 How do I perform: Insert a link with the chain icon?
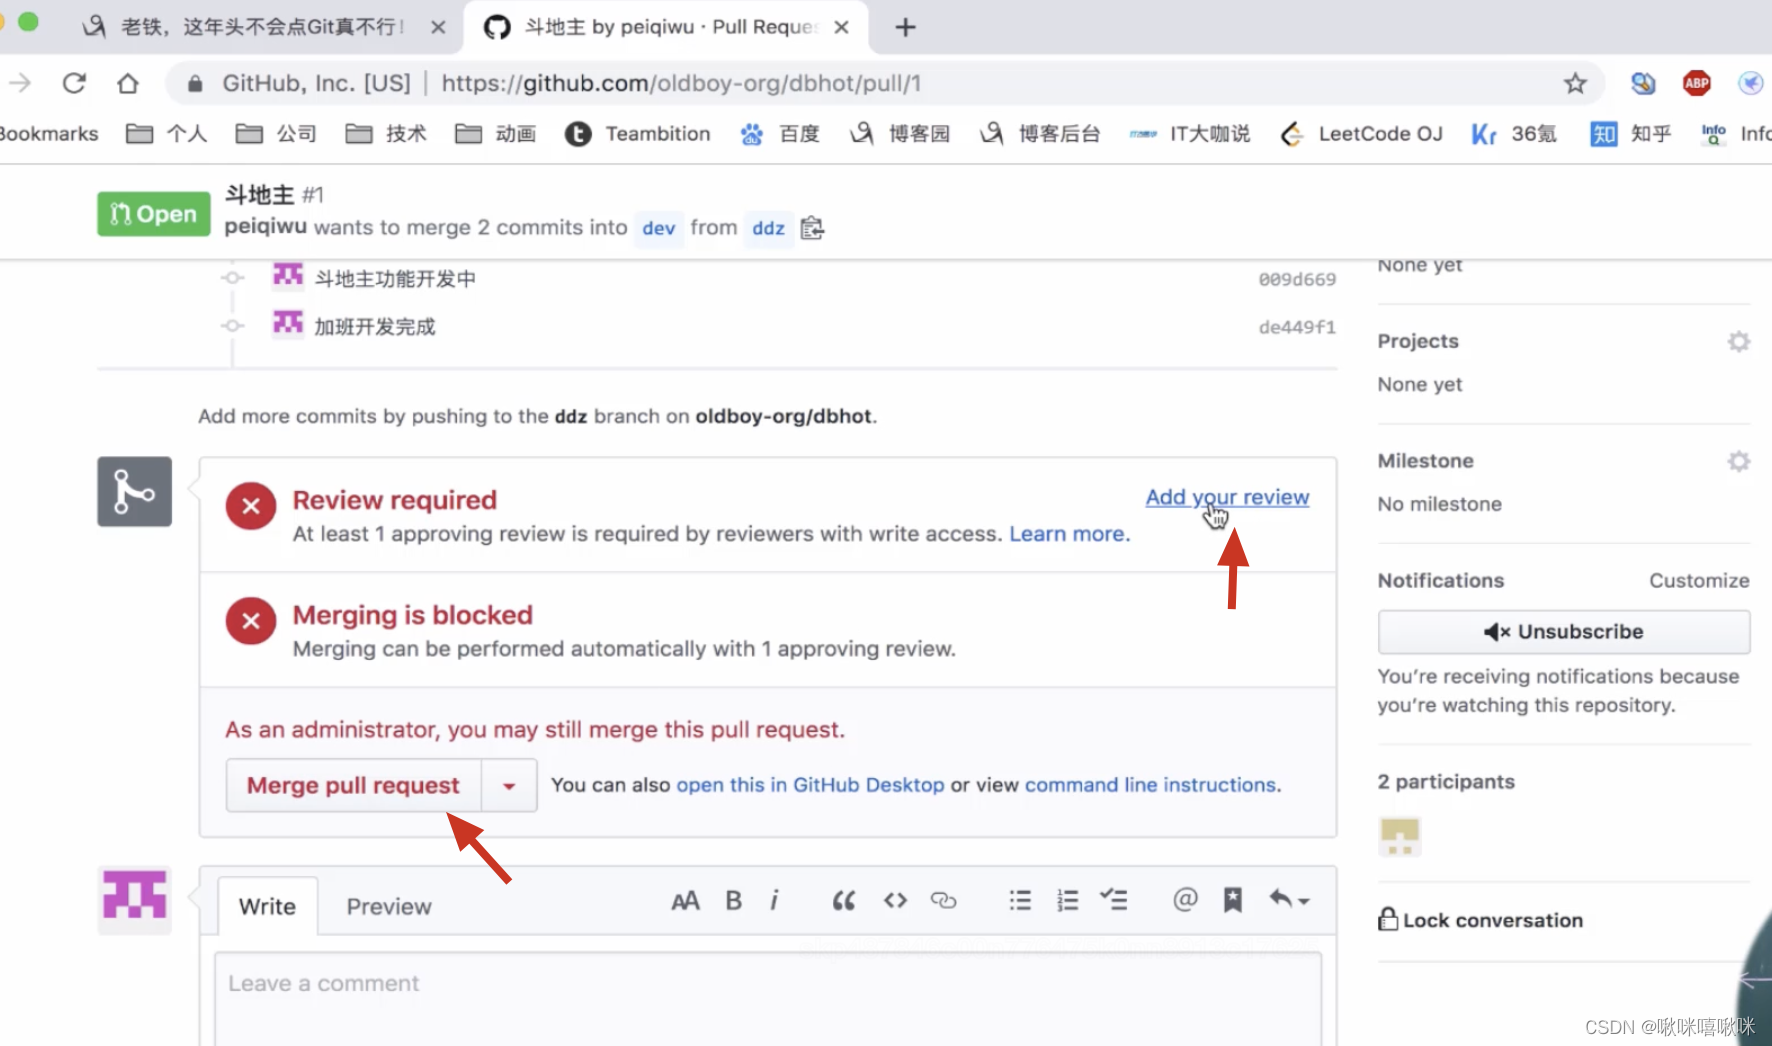pos(943,901)
